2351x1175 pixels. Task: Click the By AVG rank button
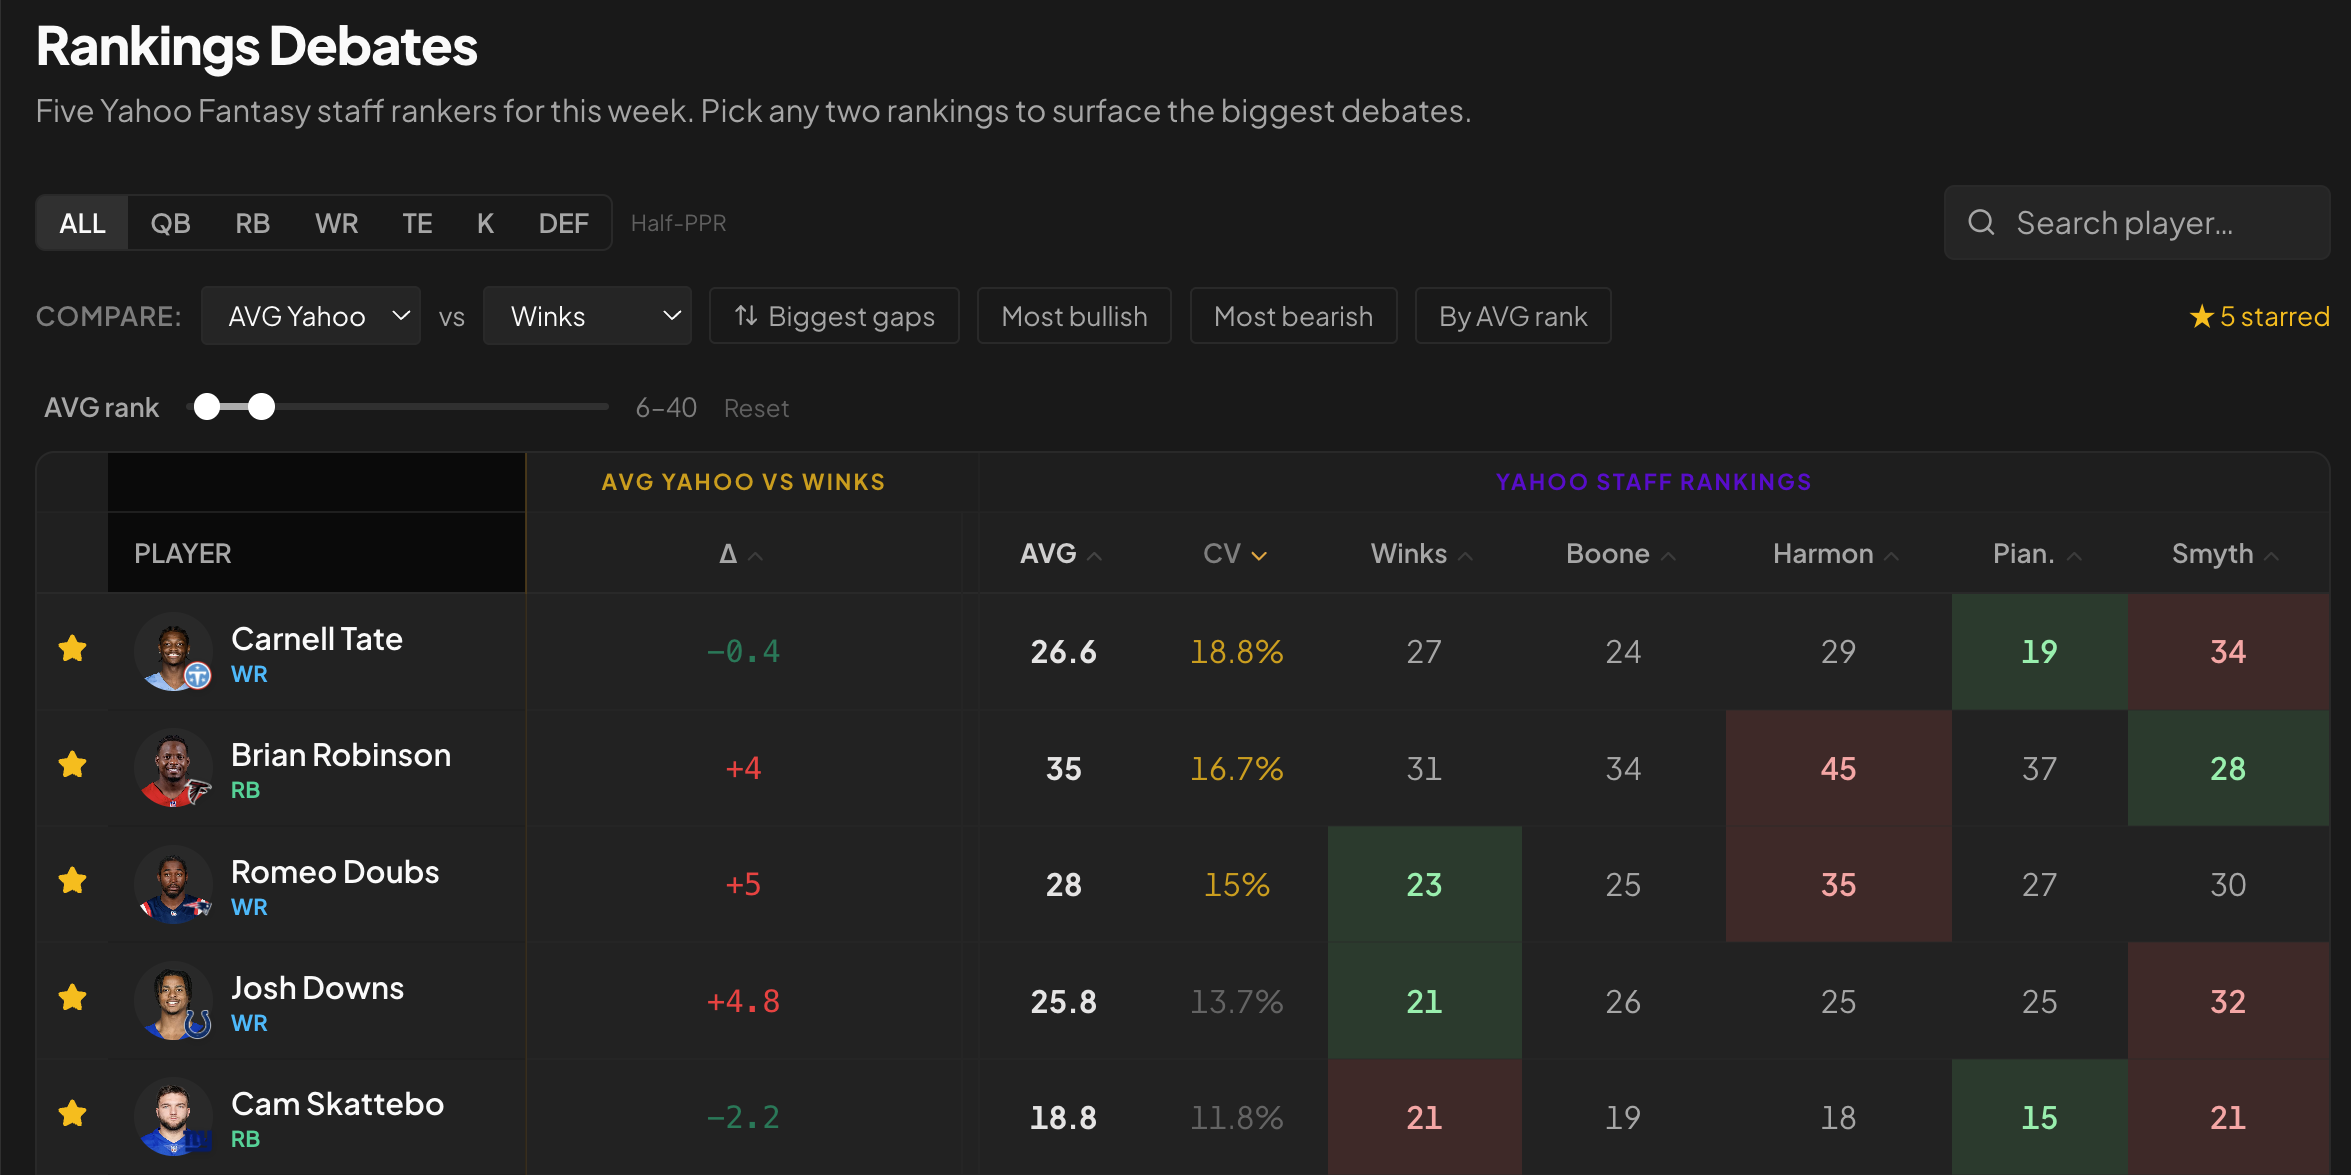point(1513,317)
